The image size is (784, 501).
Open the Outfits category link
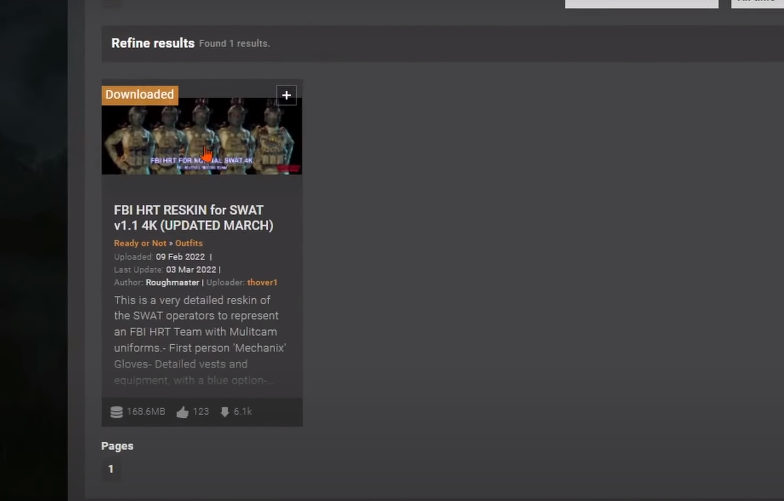coord(188,243)
